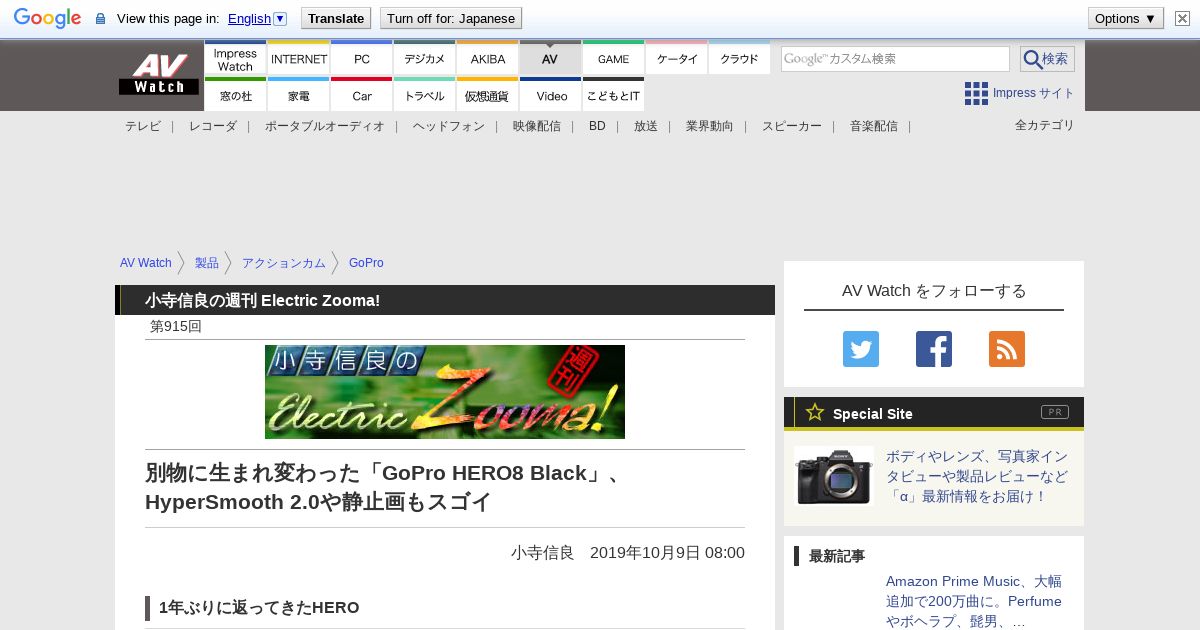Image resolution: width=1200 pixels, height=630 pixels.
Task: Open the Amazon Prime Music article link
Action: click(x=974, y=601)
